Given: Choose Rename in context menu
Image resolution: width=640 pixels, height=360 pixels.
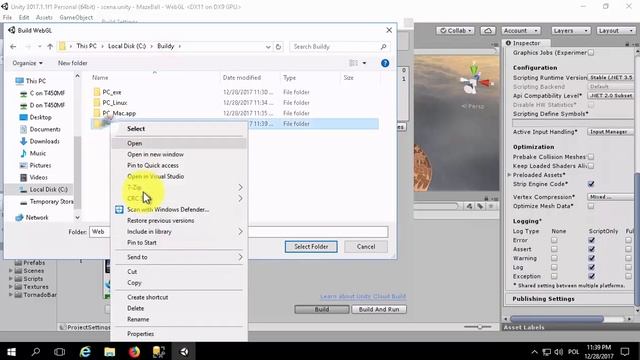Looking at the screenshot, I should (x=179, y=319).
